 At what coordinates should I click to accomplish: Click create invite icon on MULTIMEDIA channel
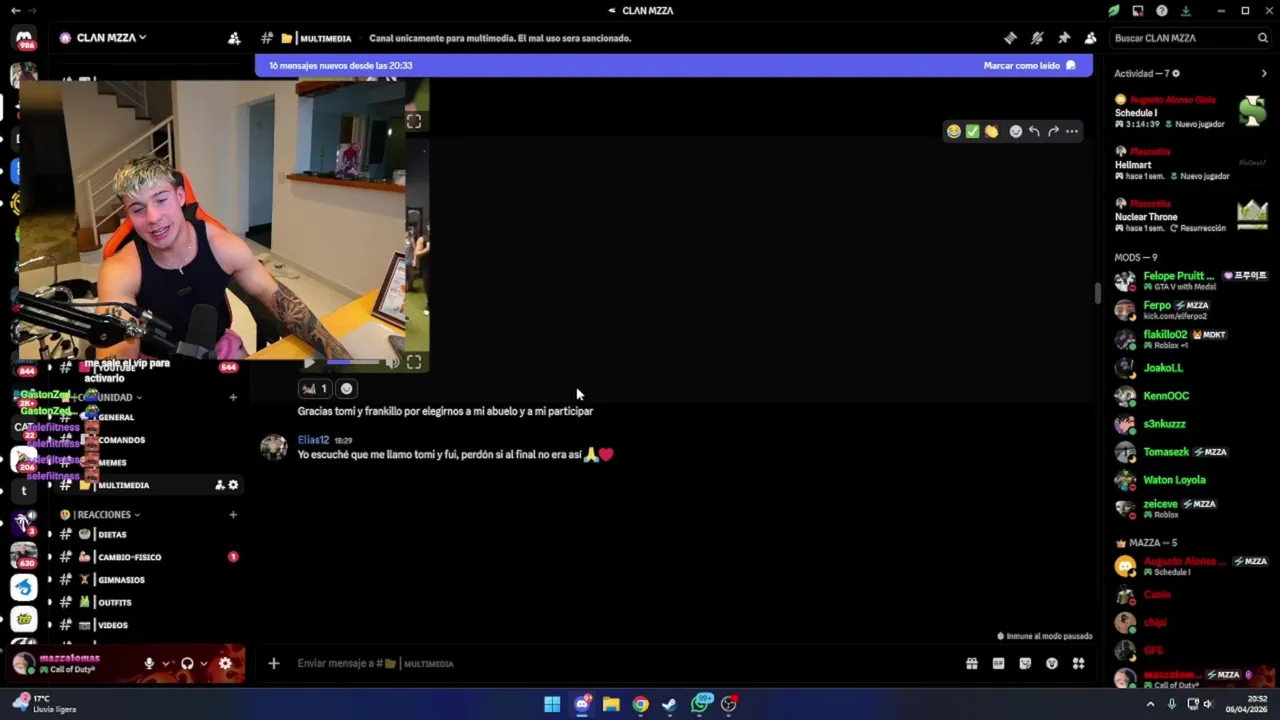point(219,485)
